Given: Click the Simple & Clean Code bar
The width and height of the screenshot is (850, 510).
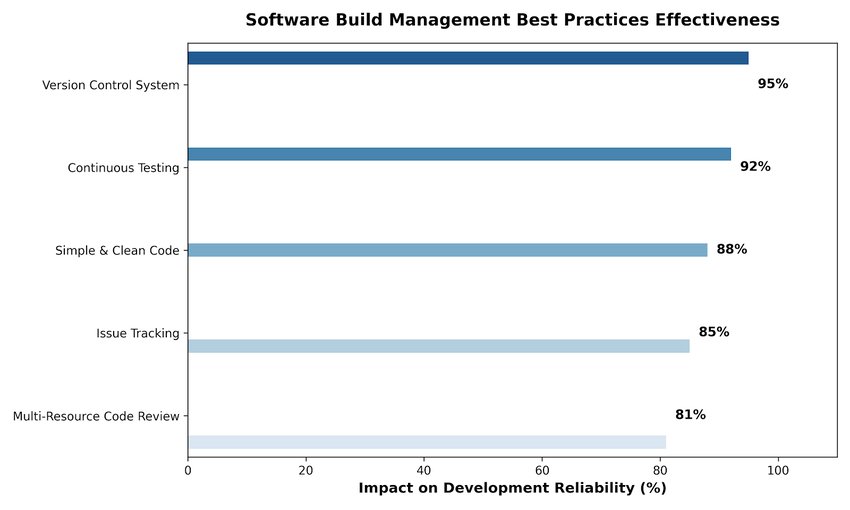Looking at the screenshot, I should [x=448, y=250].
